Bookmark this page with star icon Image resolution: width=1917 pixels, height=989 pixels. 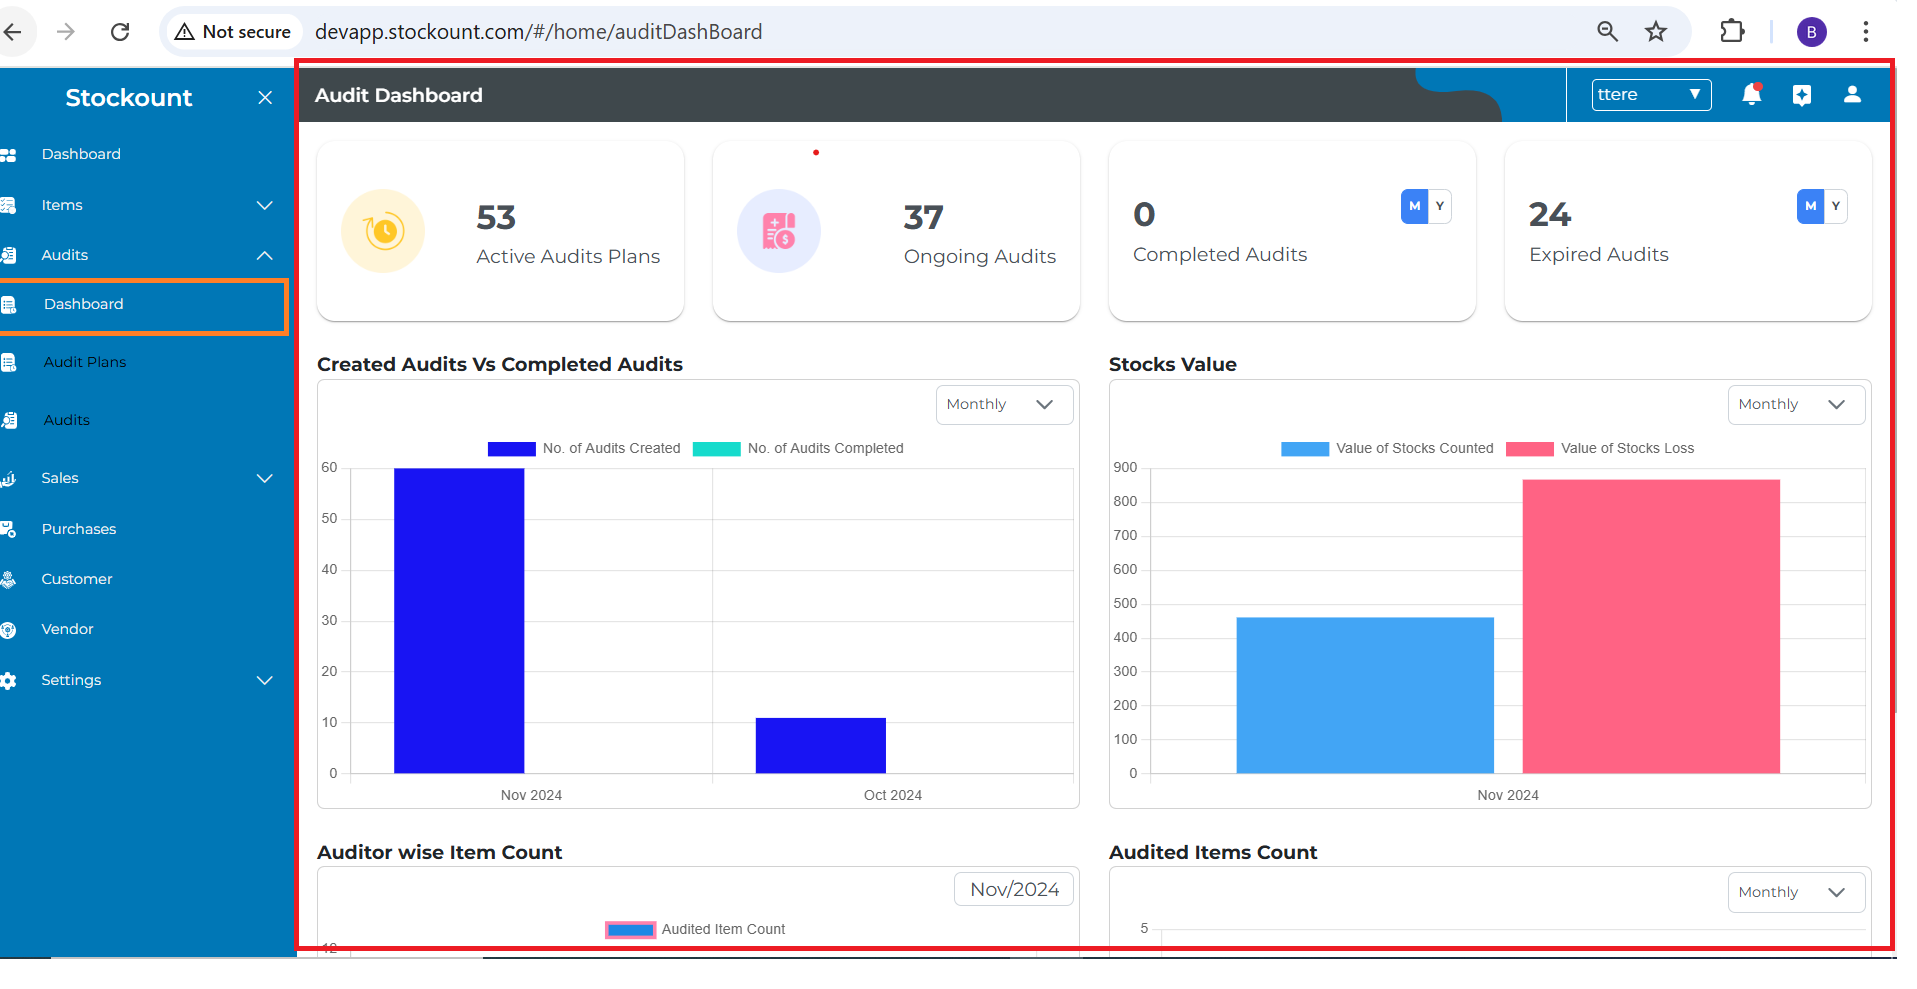(x=1656, y=32)
